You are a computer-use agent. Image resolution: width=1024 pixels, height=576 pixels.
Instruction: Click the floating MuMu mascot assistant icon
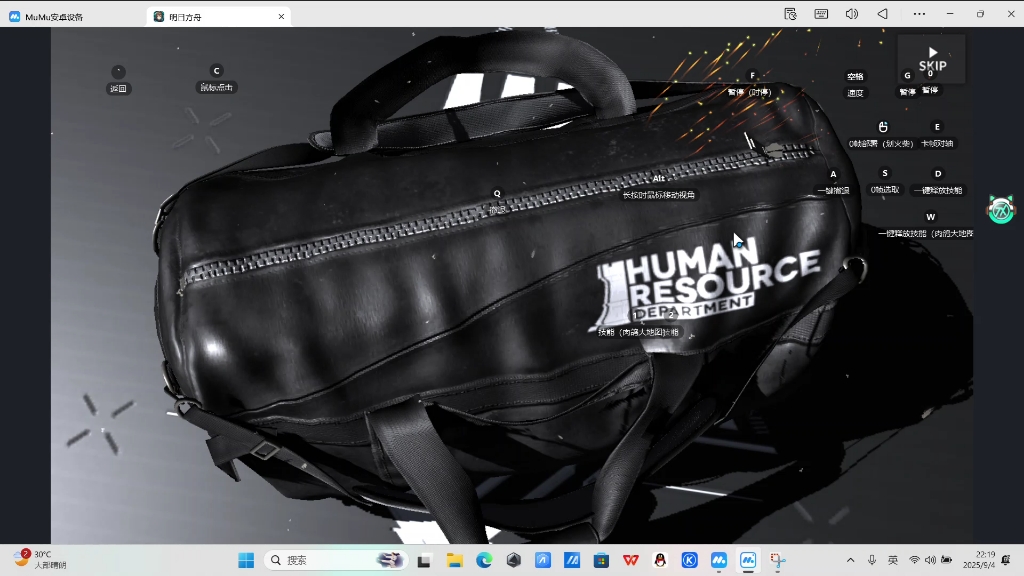coord(1000,210)
